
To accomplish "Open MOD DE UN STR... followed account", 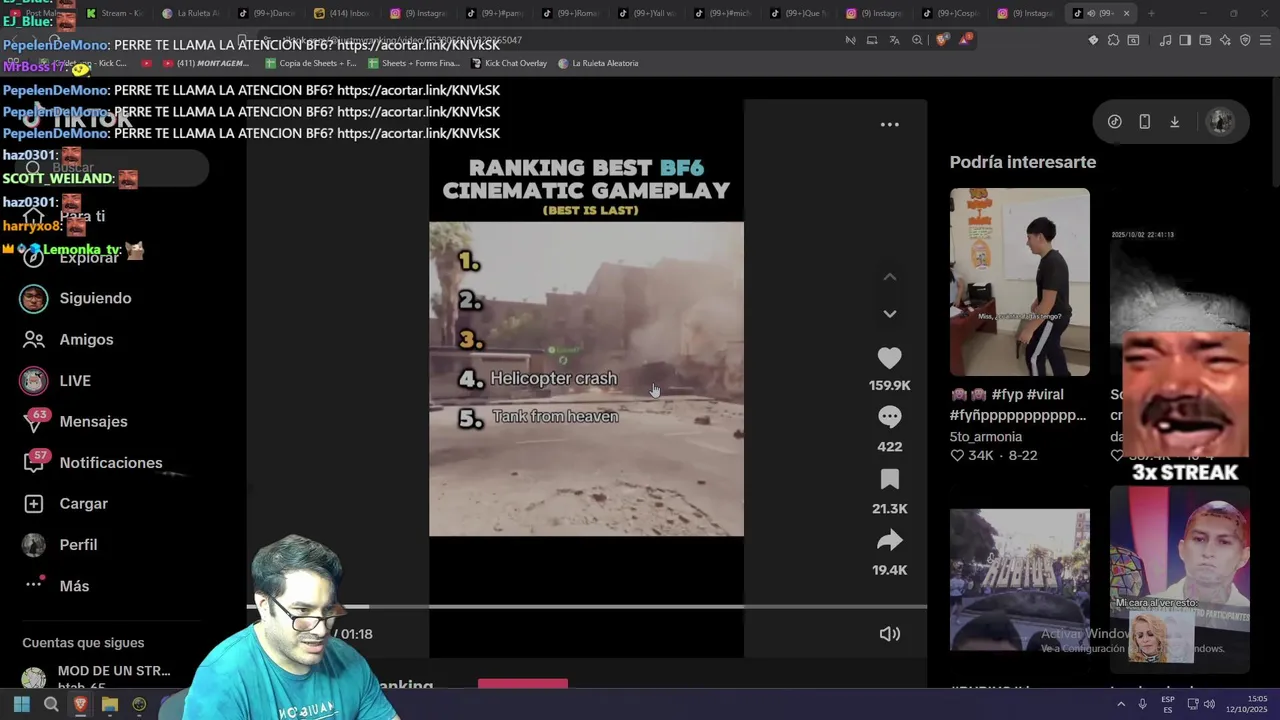I will (x=96, y=678).
